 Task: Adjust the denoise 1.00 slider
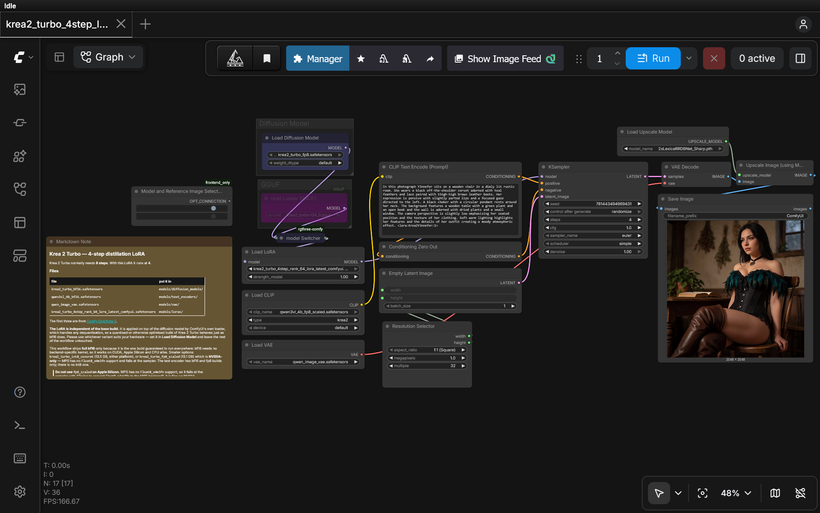(593, 252)
